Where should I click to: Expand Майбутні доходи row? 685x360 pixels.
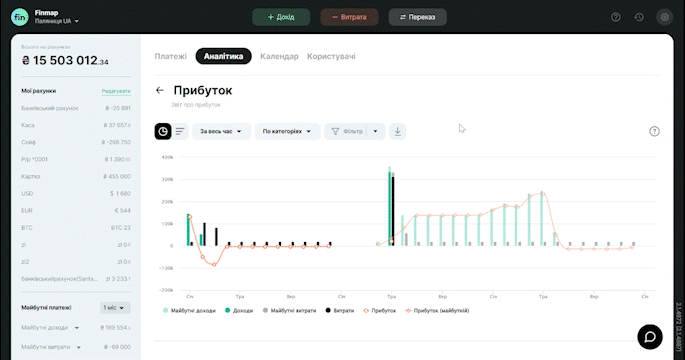76,328
